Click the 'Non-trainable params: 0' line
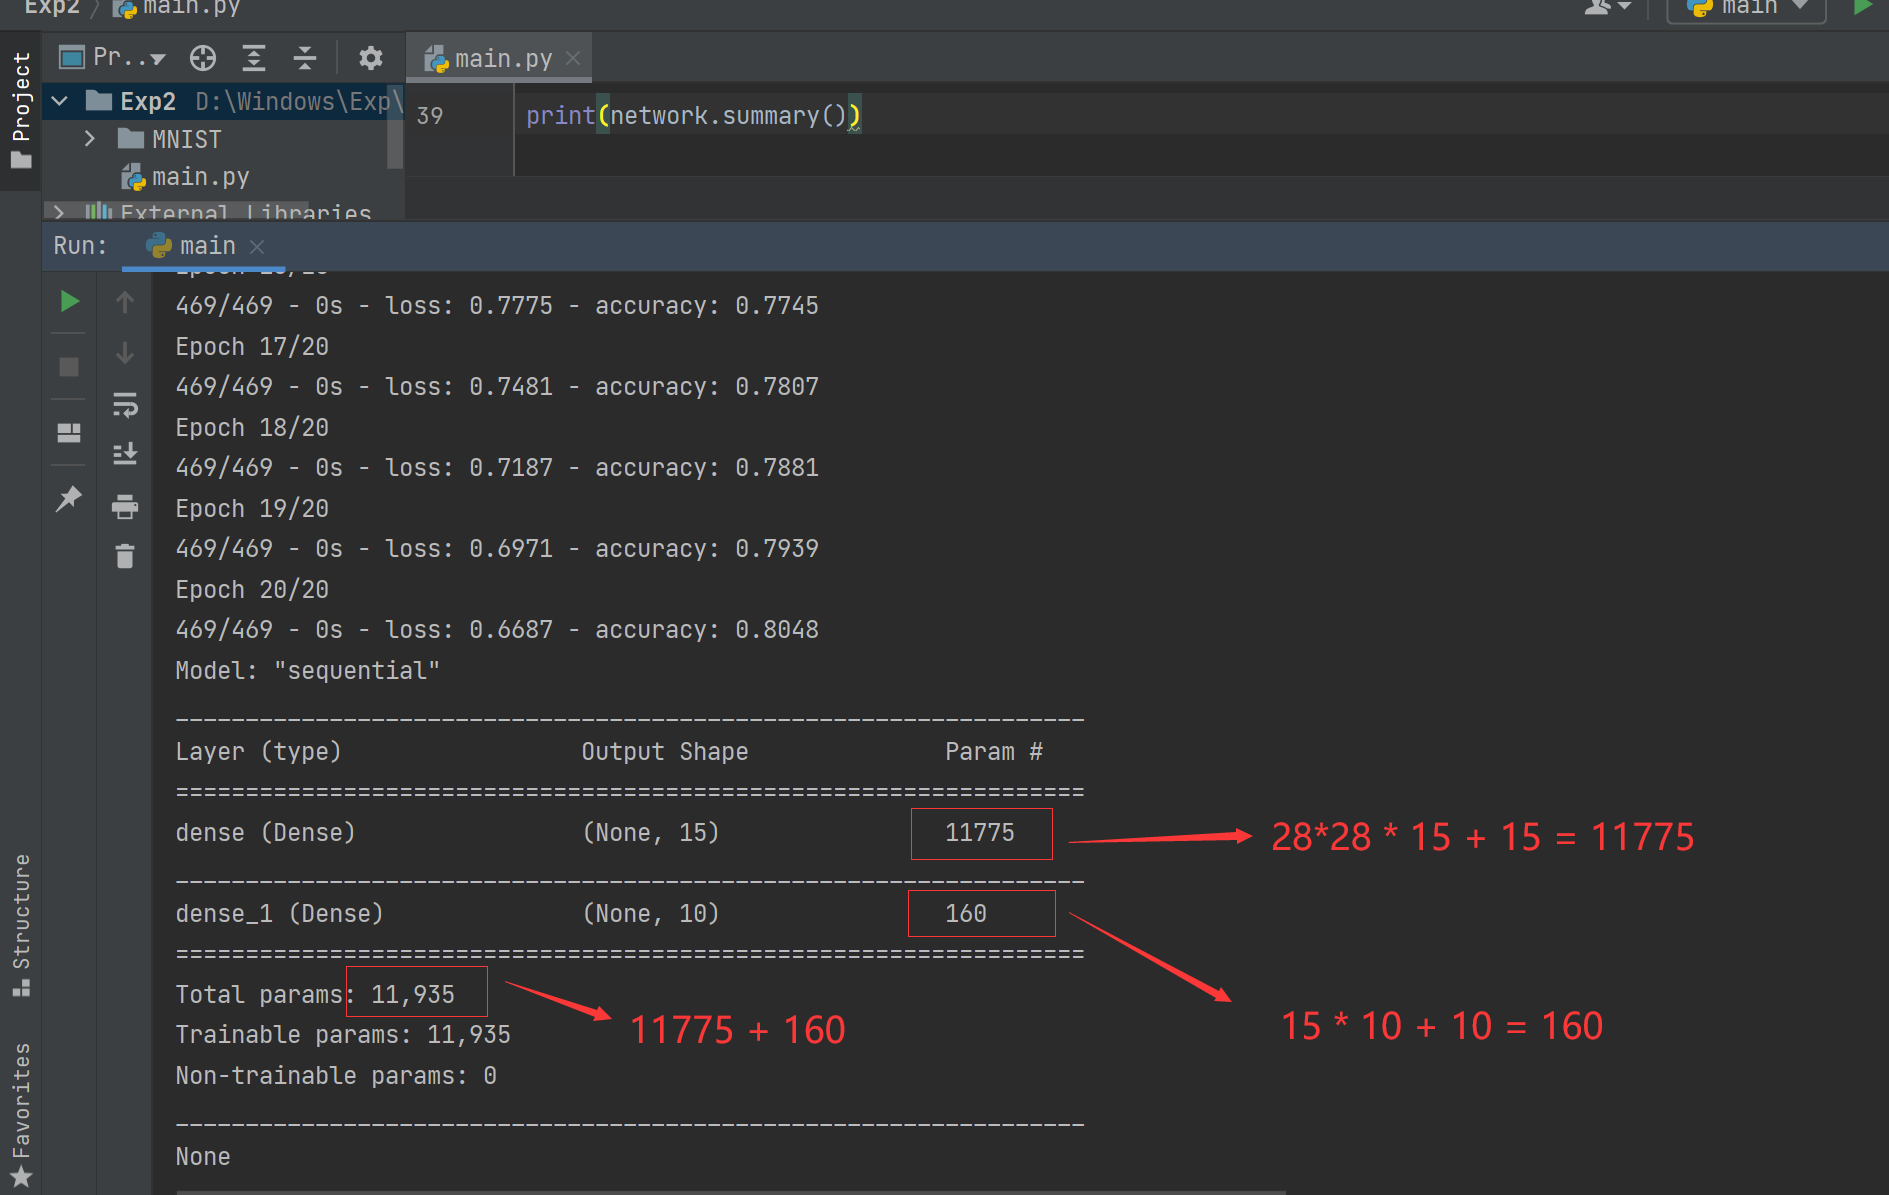This screenshot has width=1889, height=1195. coord(336,1076)
